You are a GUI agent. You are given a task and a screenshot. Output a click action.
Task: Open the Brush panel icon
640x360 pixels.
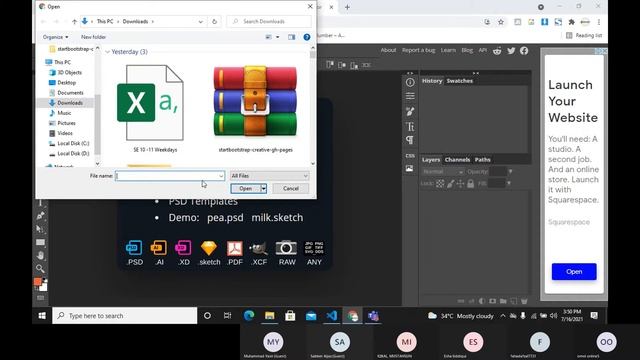pyautogui.click(x=410, y=111)
